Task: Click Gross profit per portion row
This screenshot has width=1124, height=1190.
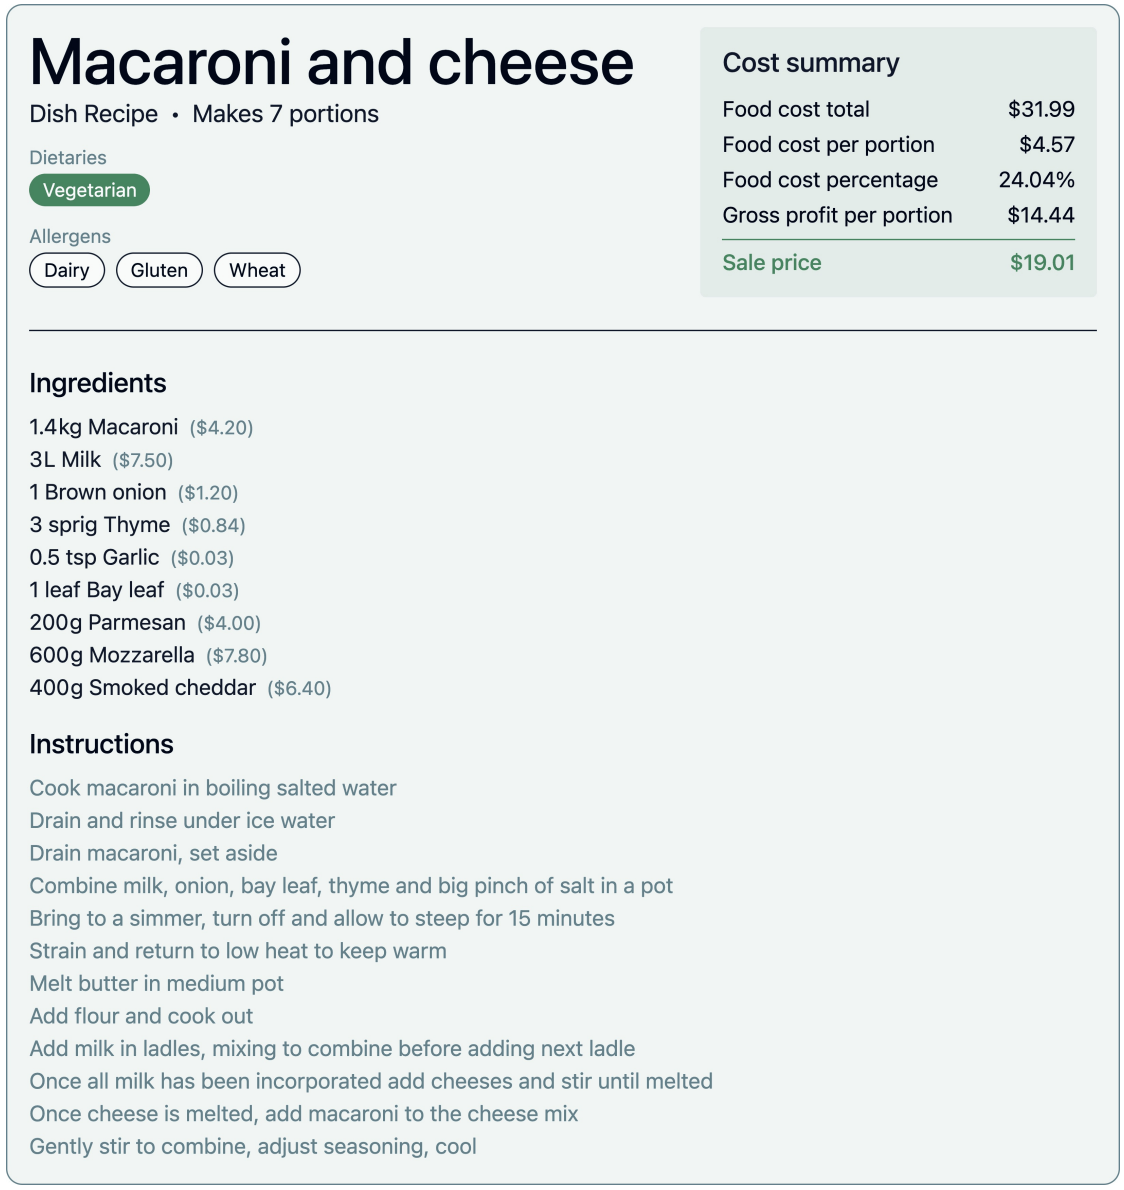Action: pyautogui.click(x=897, y=215)
